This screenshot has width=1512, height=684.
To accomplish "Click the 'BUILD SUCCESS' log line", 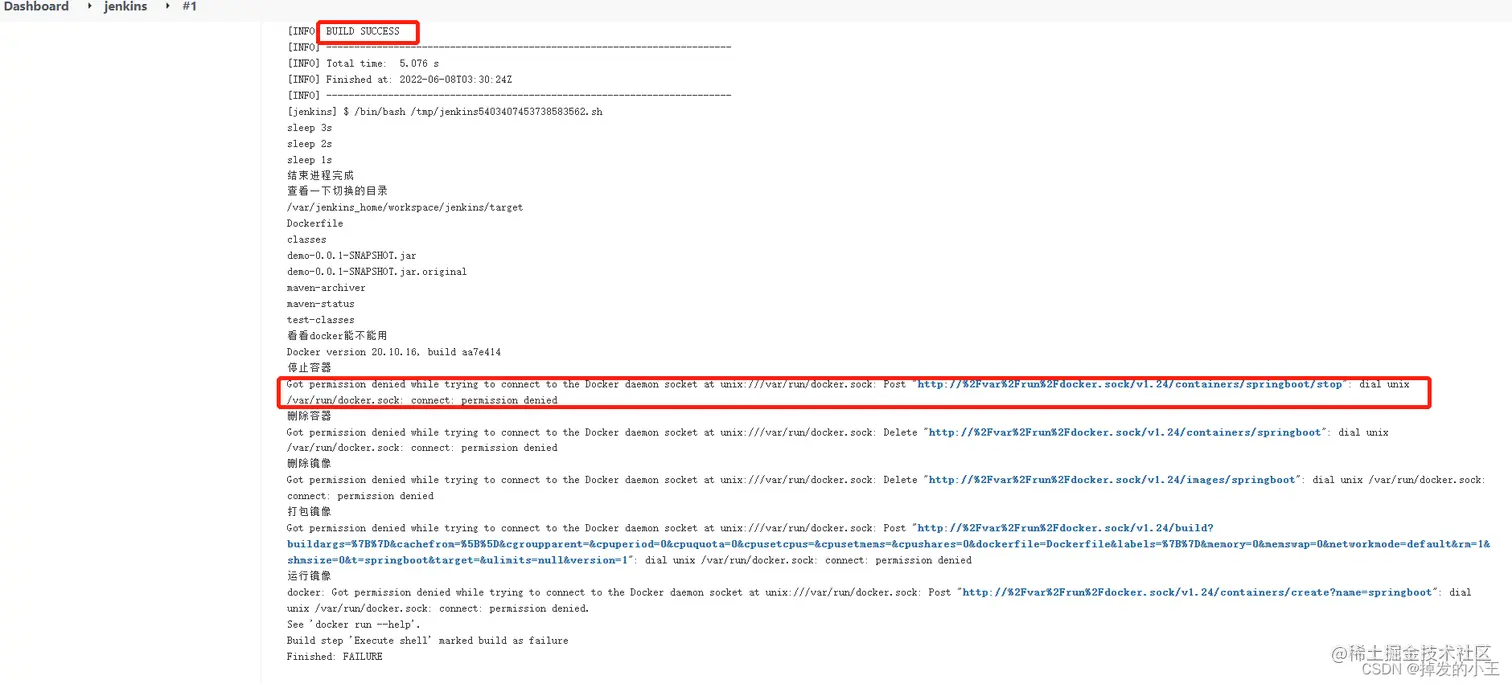I will click(362, 31).
